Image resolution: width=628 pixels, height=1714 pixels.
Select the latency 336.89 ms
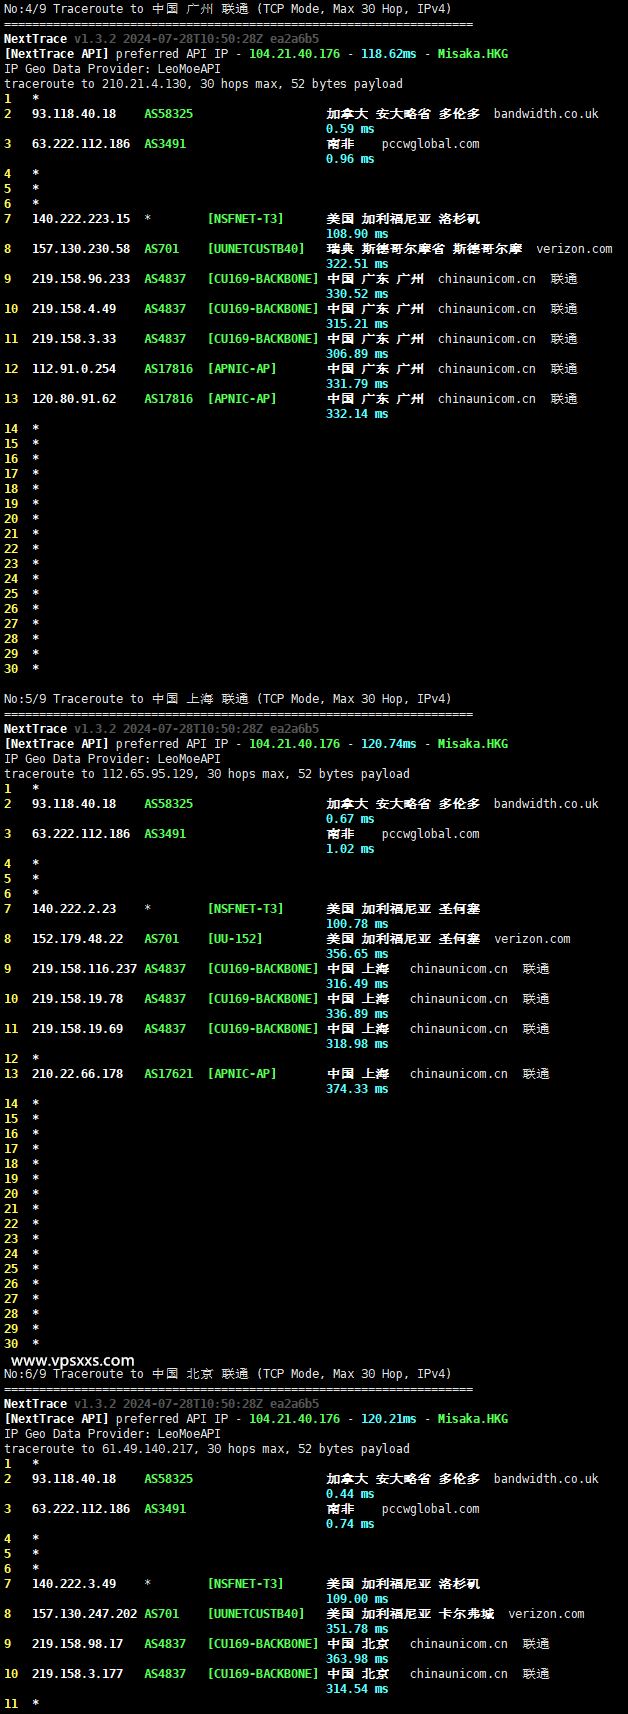point(357,1014)
